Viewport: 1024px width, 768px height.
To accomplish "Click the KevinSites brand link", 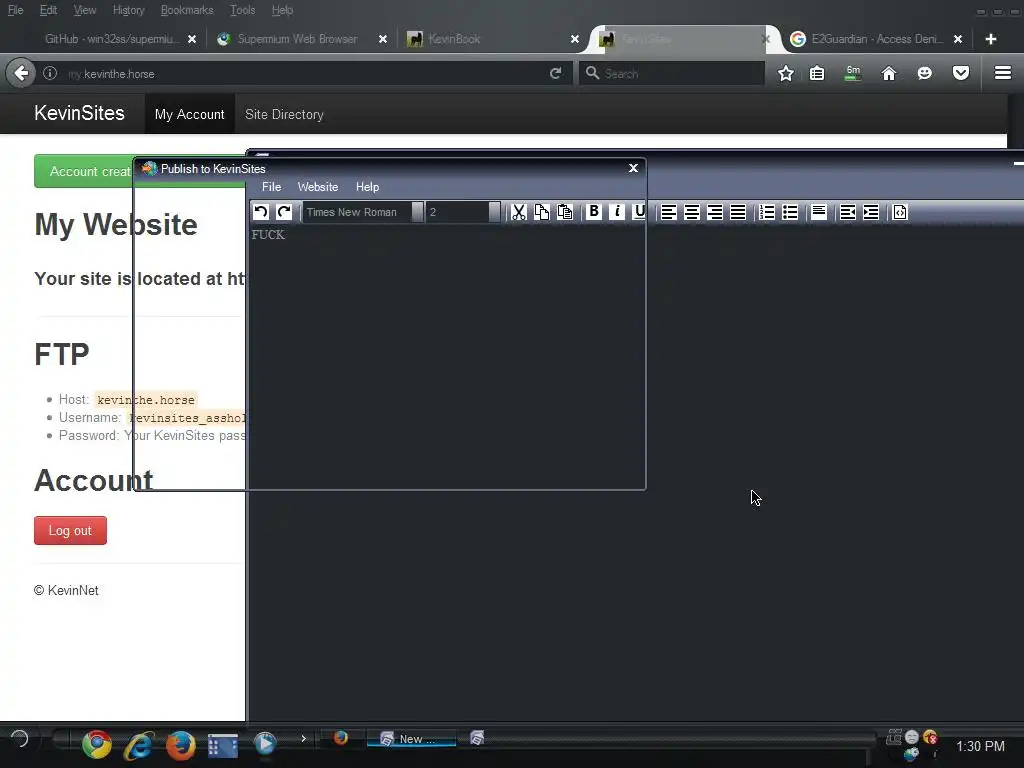I will (x=79, y=113).
